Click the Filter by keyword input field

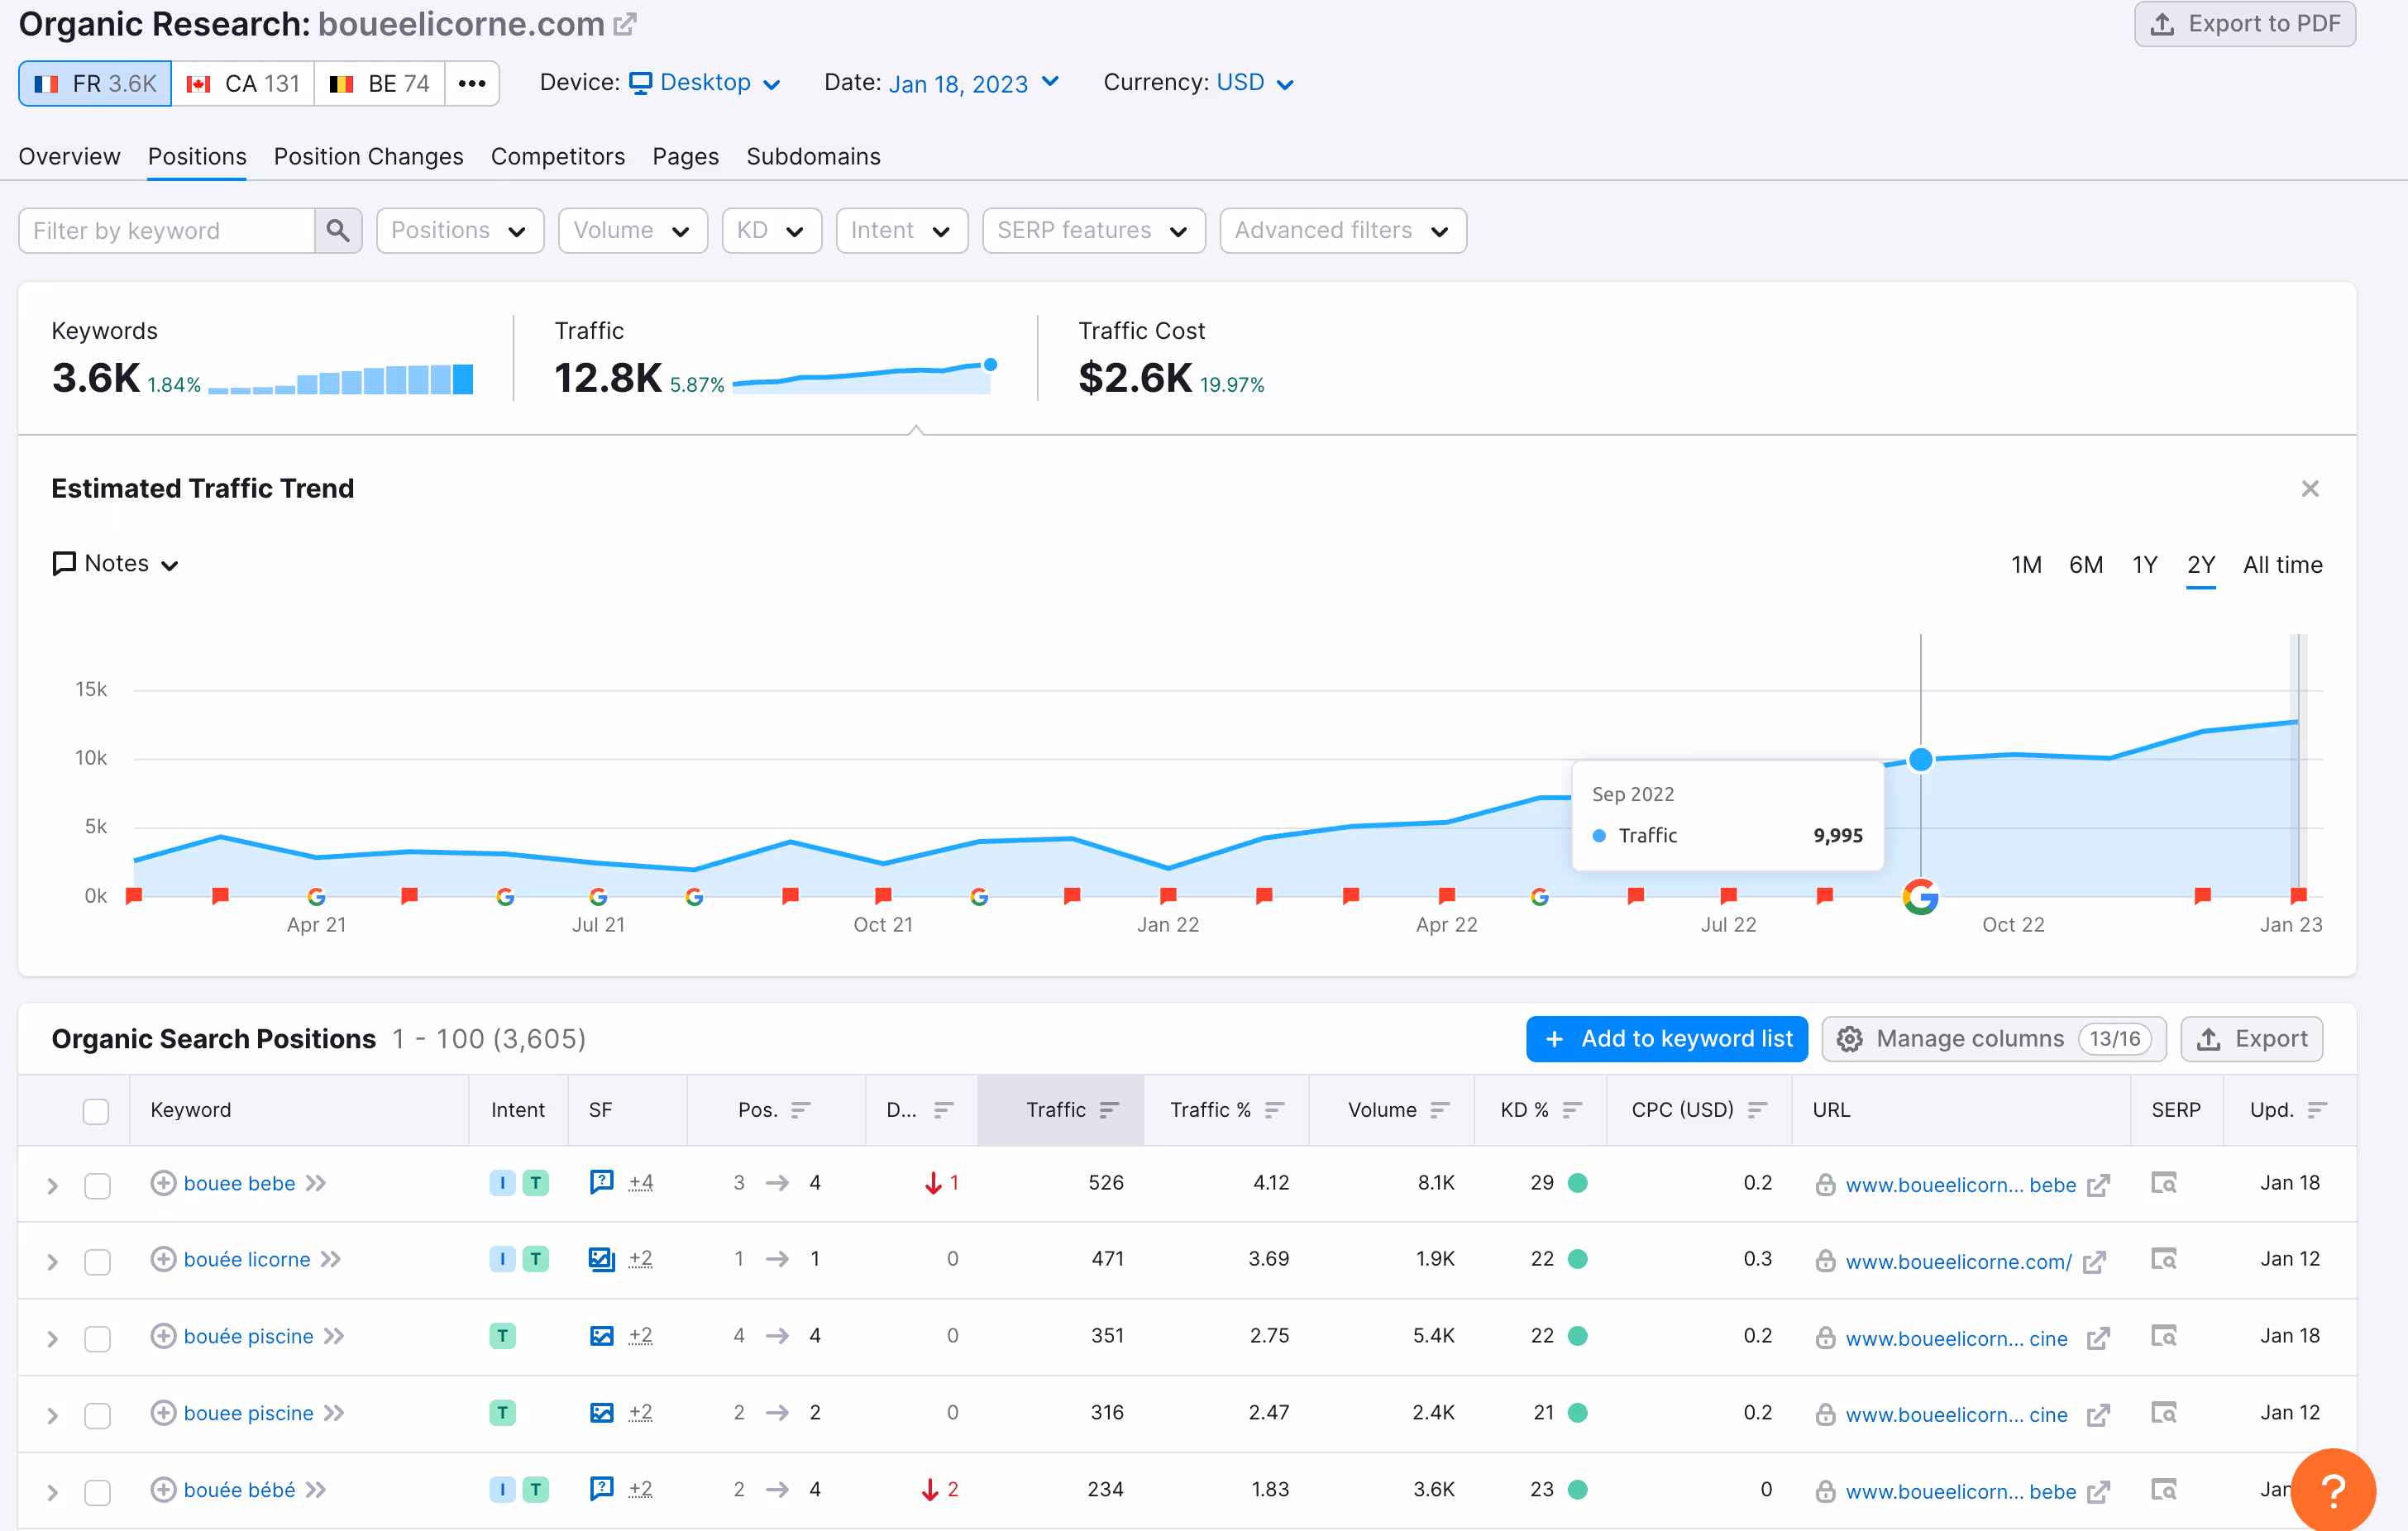point(167,231)
